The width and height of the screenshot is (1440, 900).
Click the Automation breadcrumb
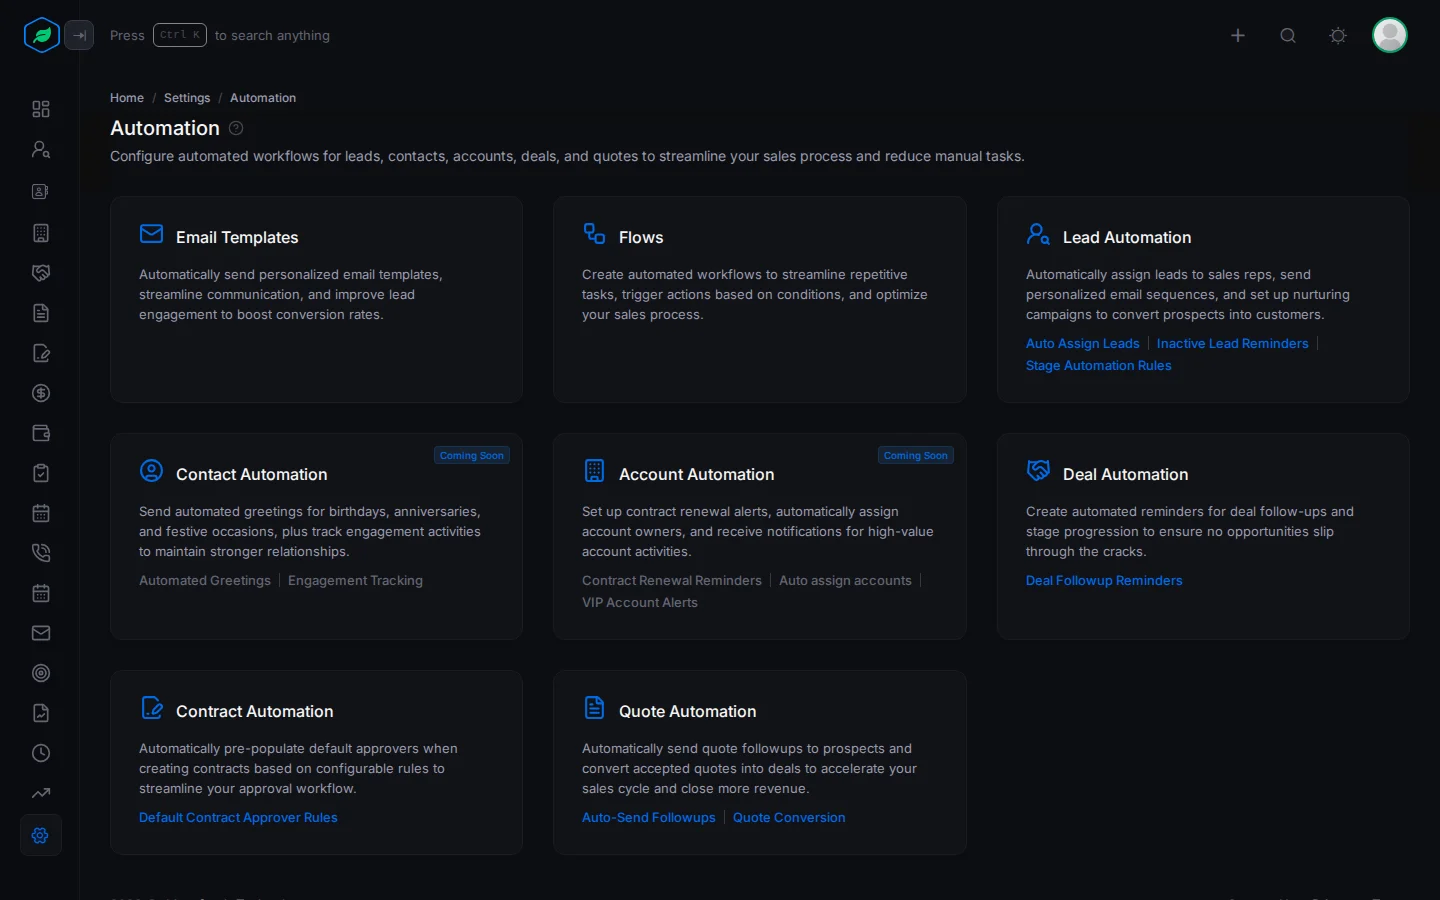(x=263, y=98)
